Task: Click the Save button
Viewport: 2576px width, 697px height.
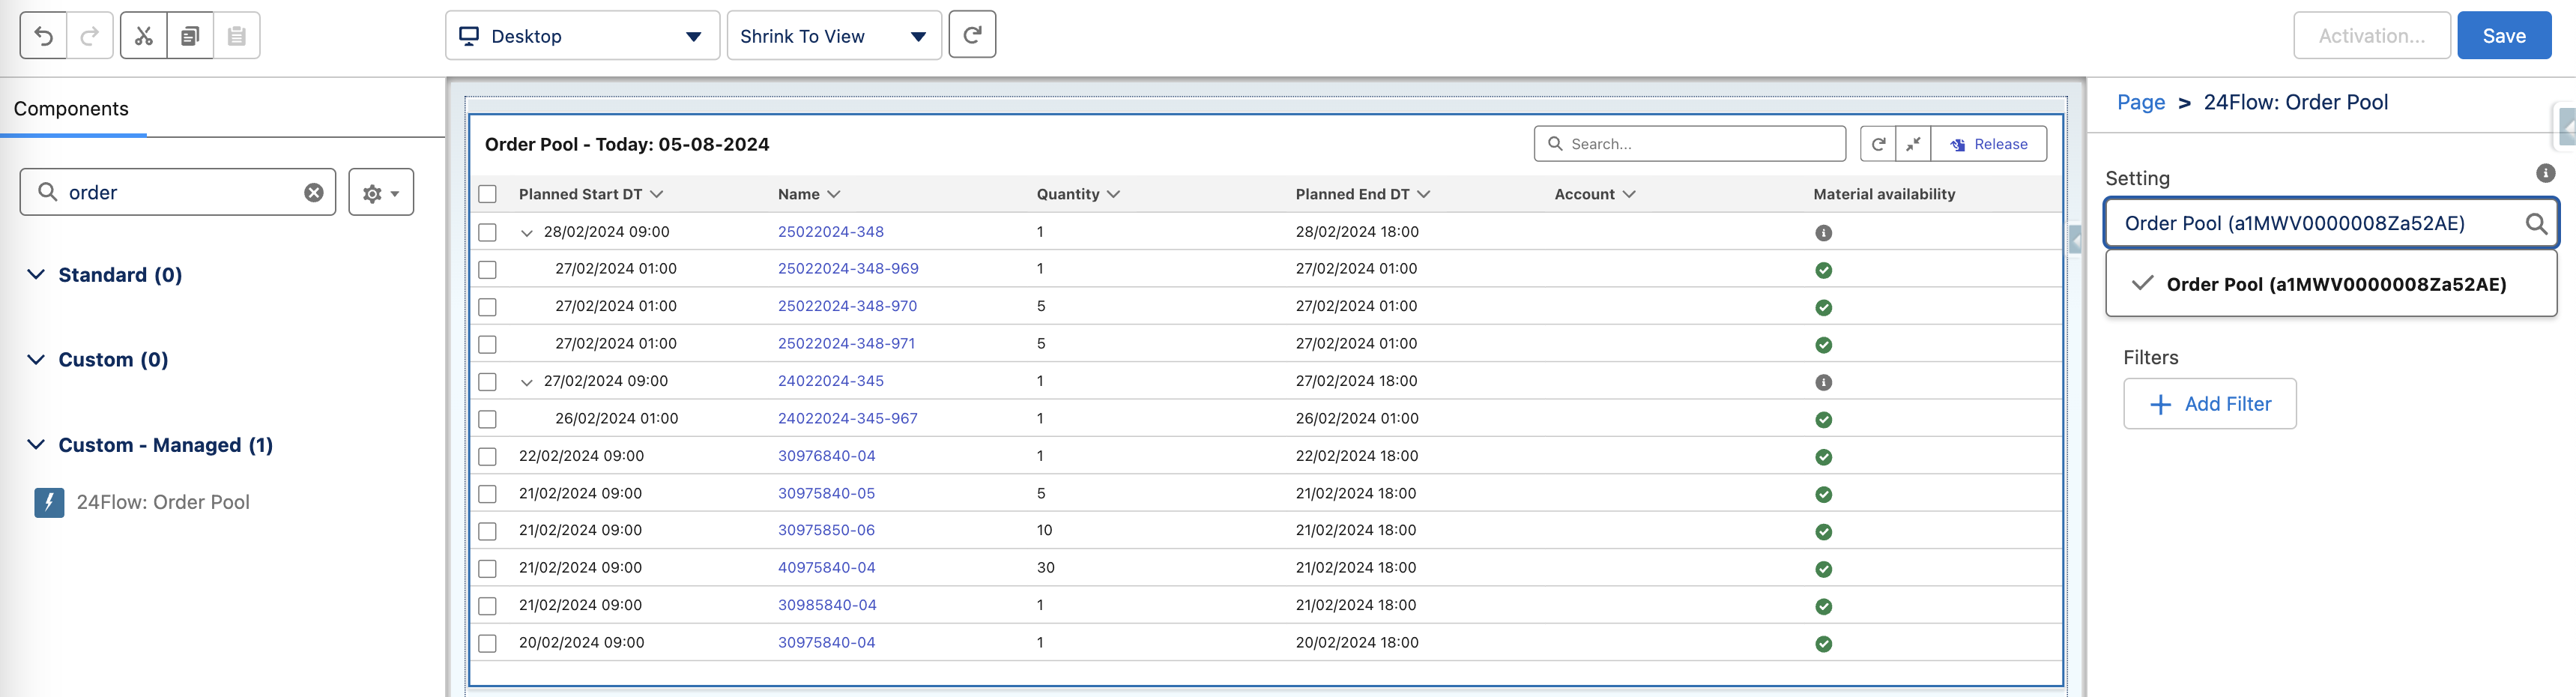Action: tap(2503, 36)
